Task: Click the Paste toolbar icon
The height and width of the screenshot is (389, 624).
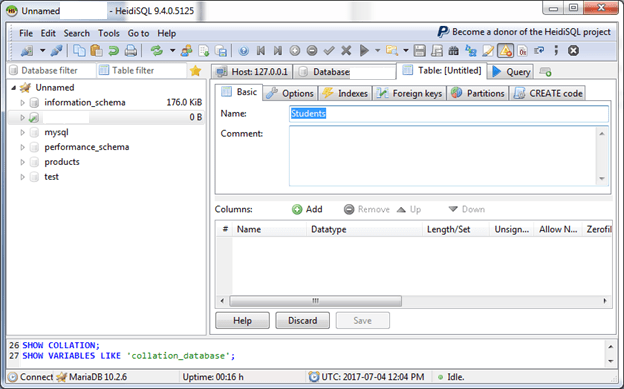Action: tap(96, 51)
